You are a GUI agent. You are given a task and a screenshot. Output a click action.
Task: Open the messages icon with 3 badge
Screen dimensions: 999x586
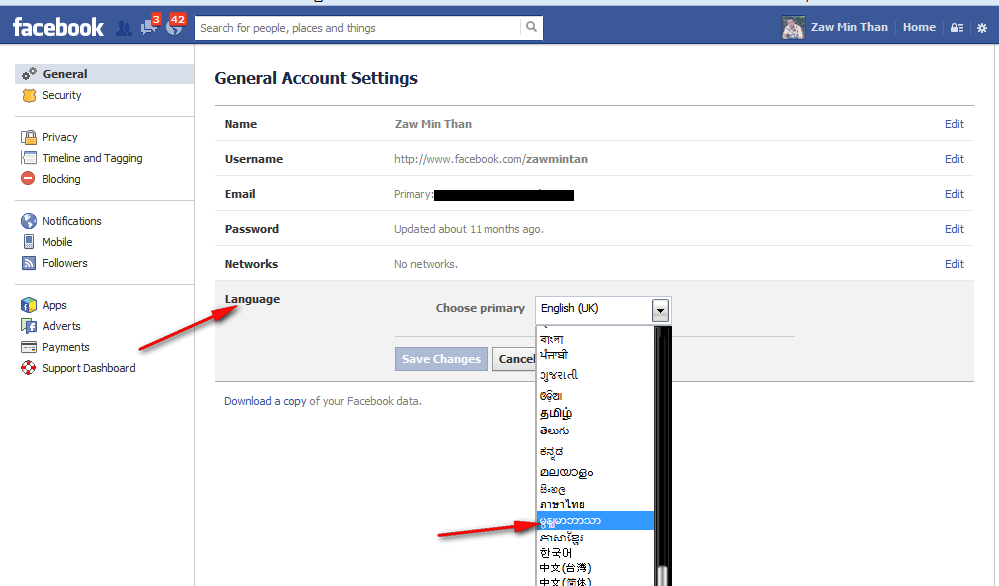click(150, 26)
